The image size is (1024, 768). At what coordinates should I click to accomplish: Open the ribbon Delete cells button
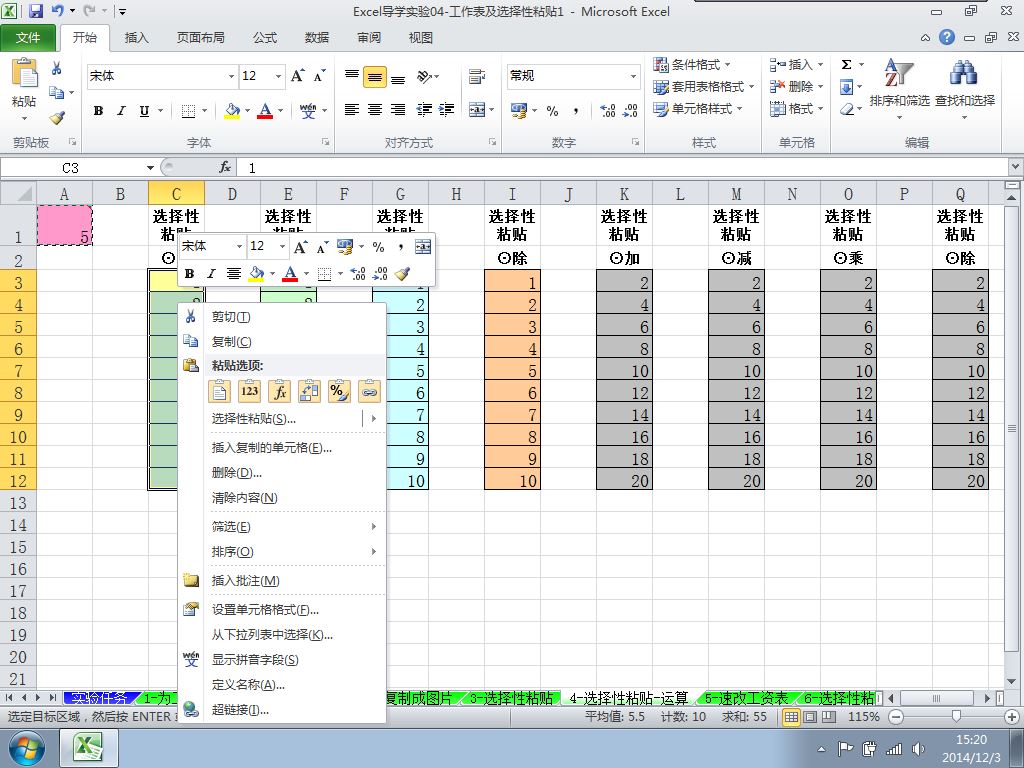tap(796, 86)
